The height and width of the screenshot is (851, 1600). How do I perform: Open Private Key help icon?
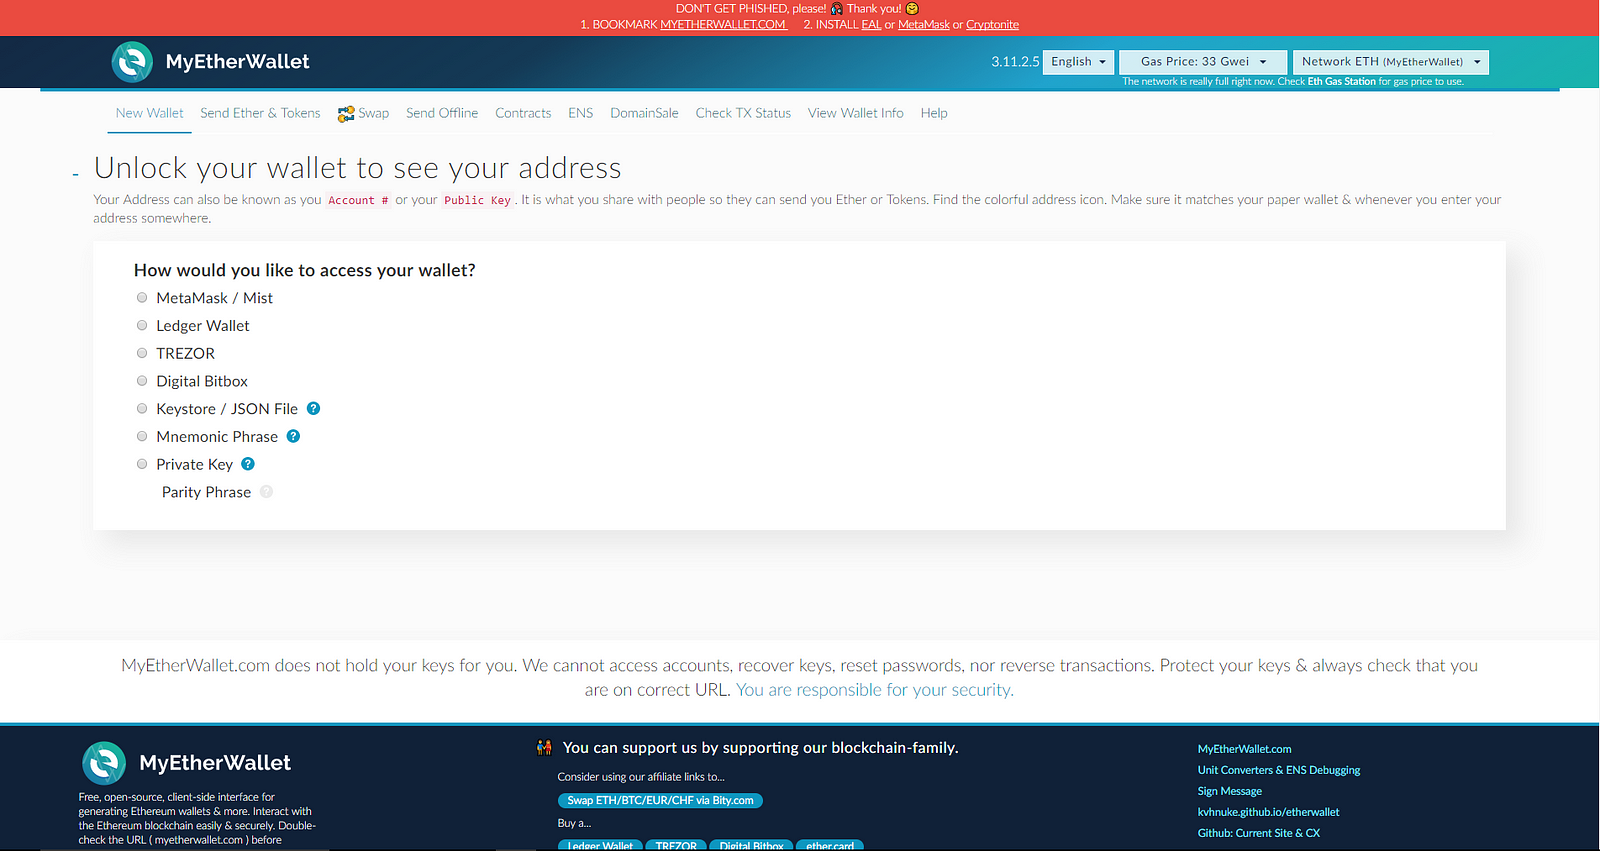pyautogui.click(x=248, y=464)
